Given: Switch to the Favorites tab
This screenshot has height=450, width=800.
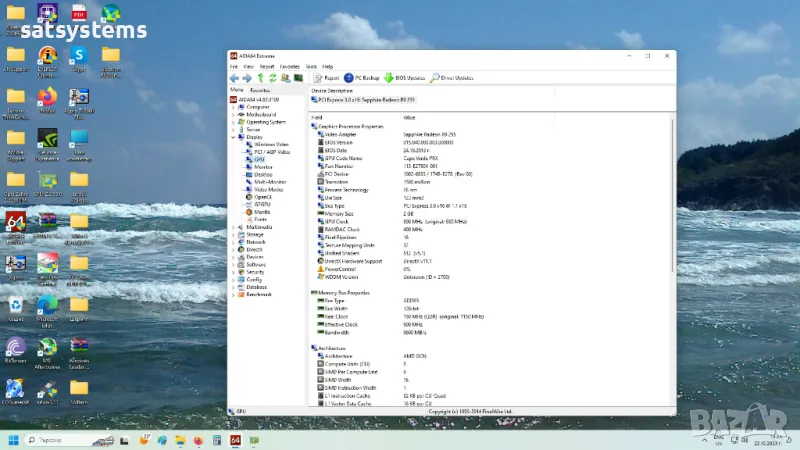Looking at the screenshot, I should click(x=260, y=90).
